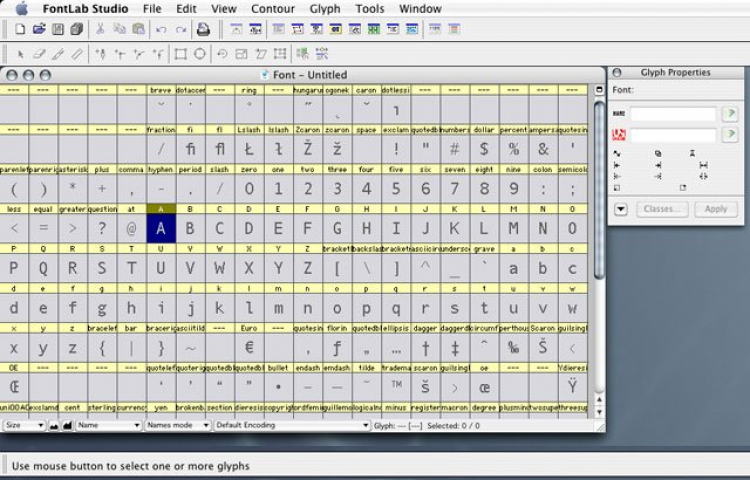Click the Print icon
The image size is (750, 480).
[203, 29]
